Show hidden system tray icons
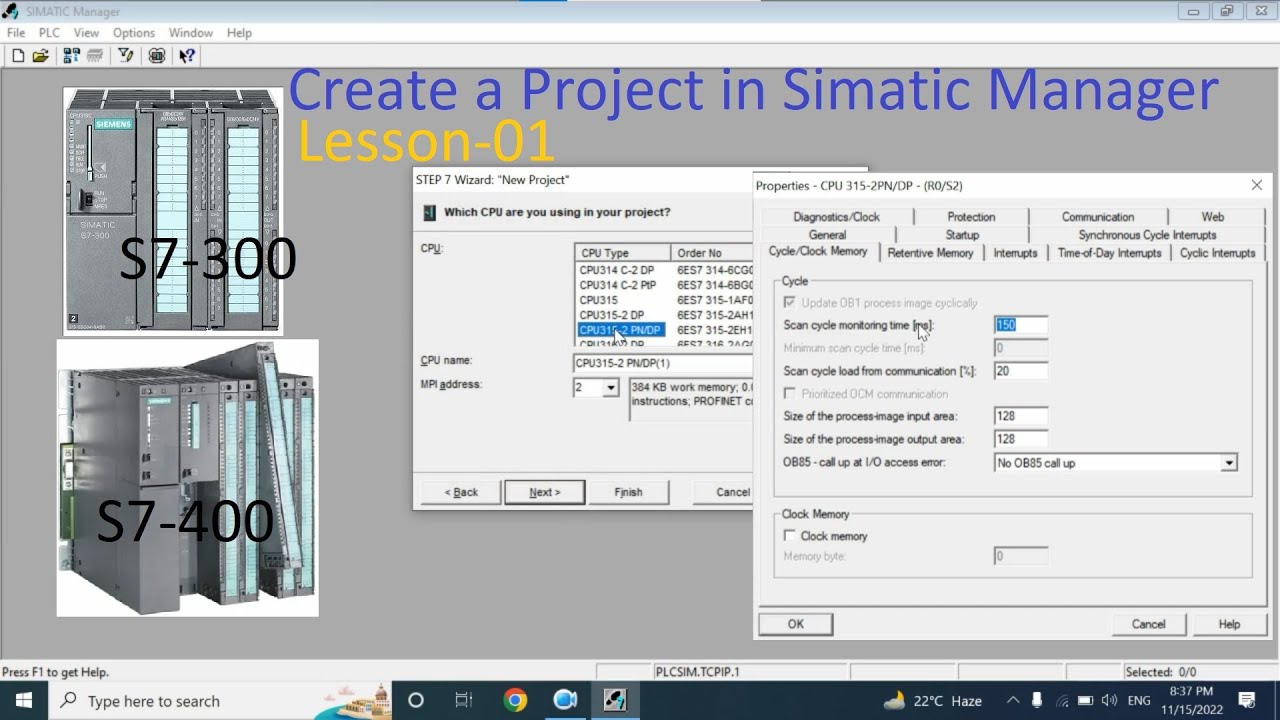This screenshot has height=720, width=1280. tap(1013, 701)
